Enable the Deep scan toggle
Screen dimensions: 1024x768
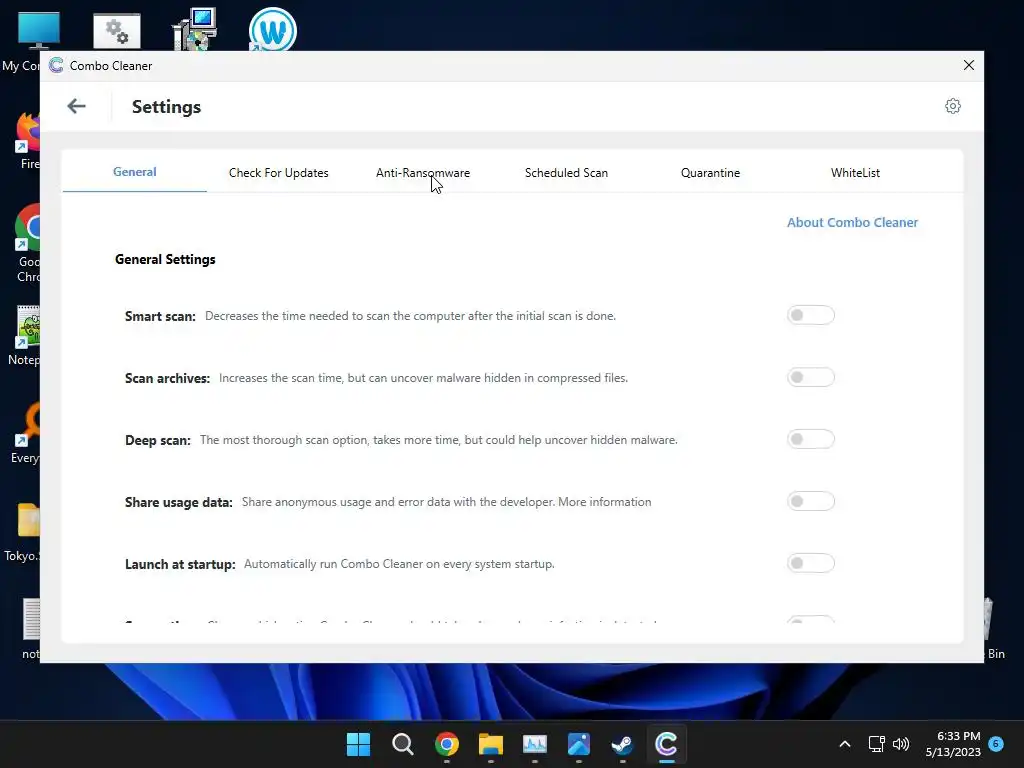(810, 440)
